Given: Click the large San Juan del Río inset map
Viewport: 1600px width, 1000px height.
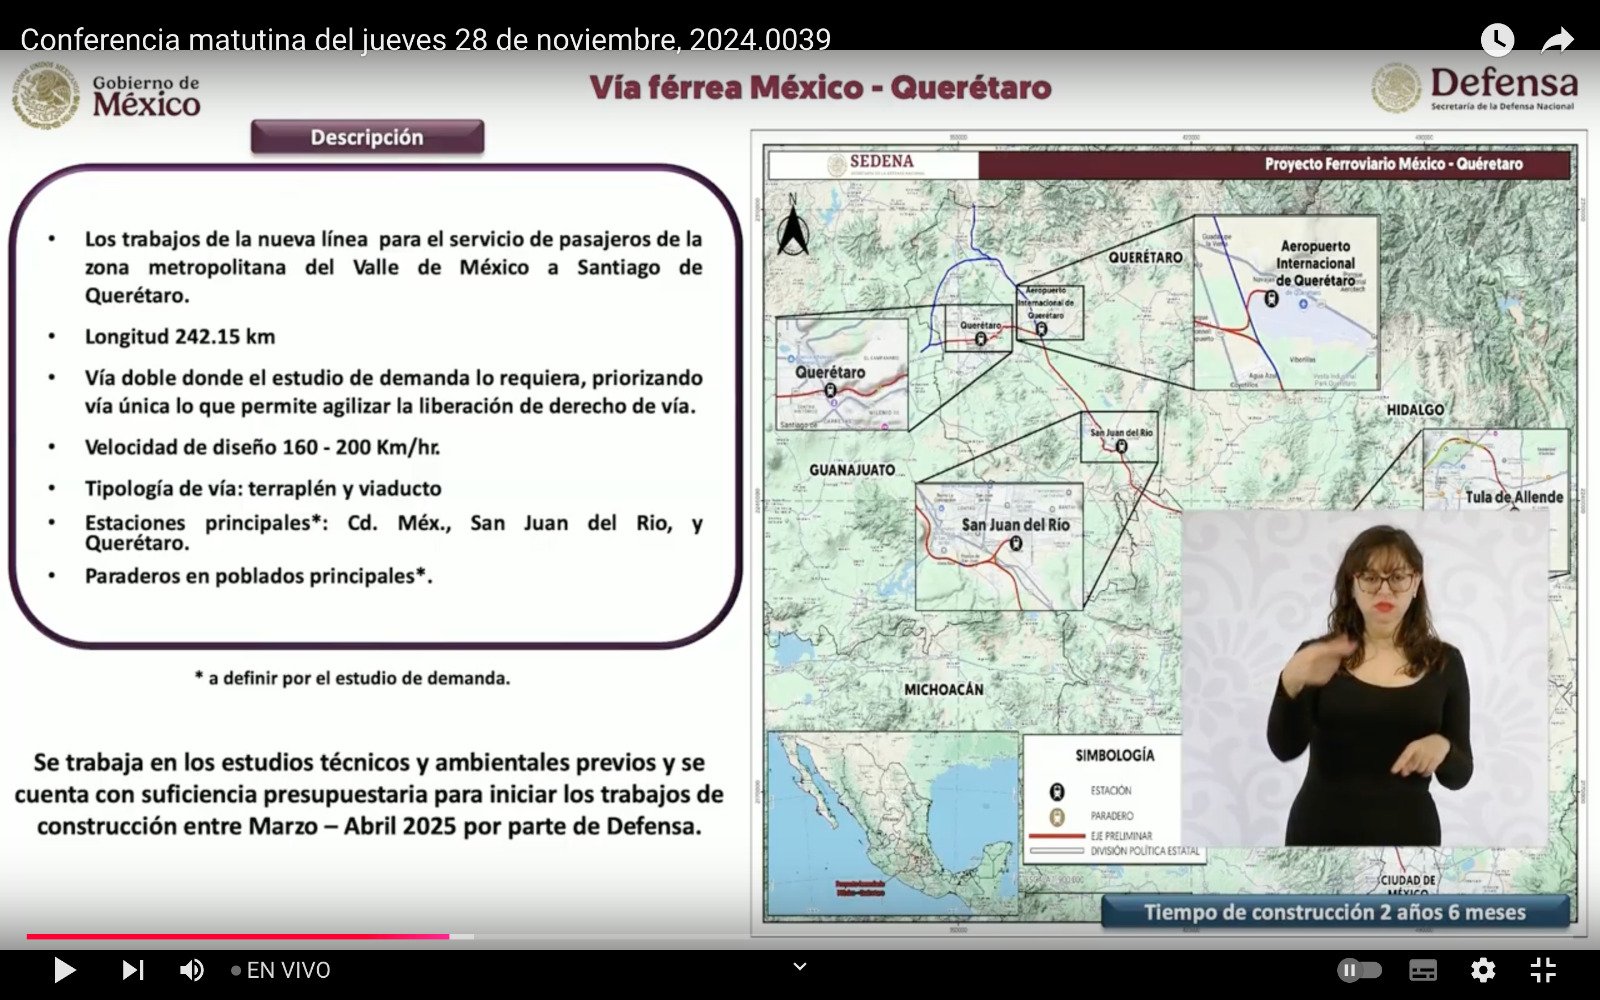Looking at the screenshot, I should pyautogui.click(x=999, y=546).
